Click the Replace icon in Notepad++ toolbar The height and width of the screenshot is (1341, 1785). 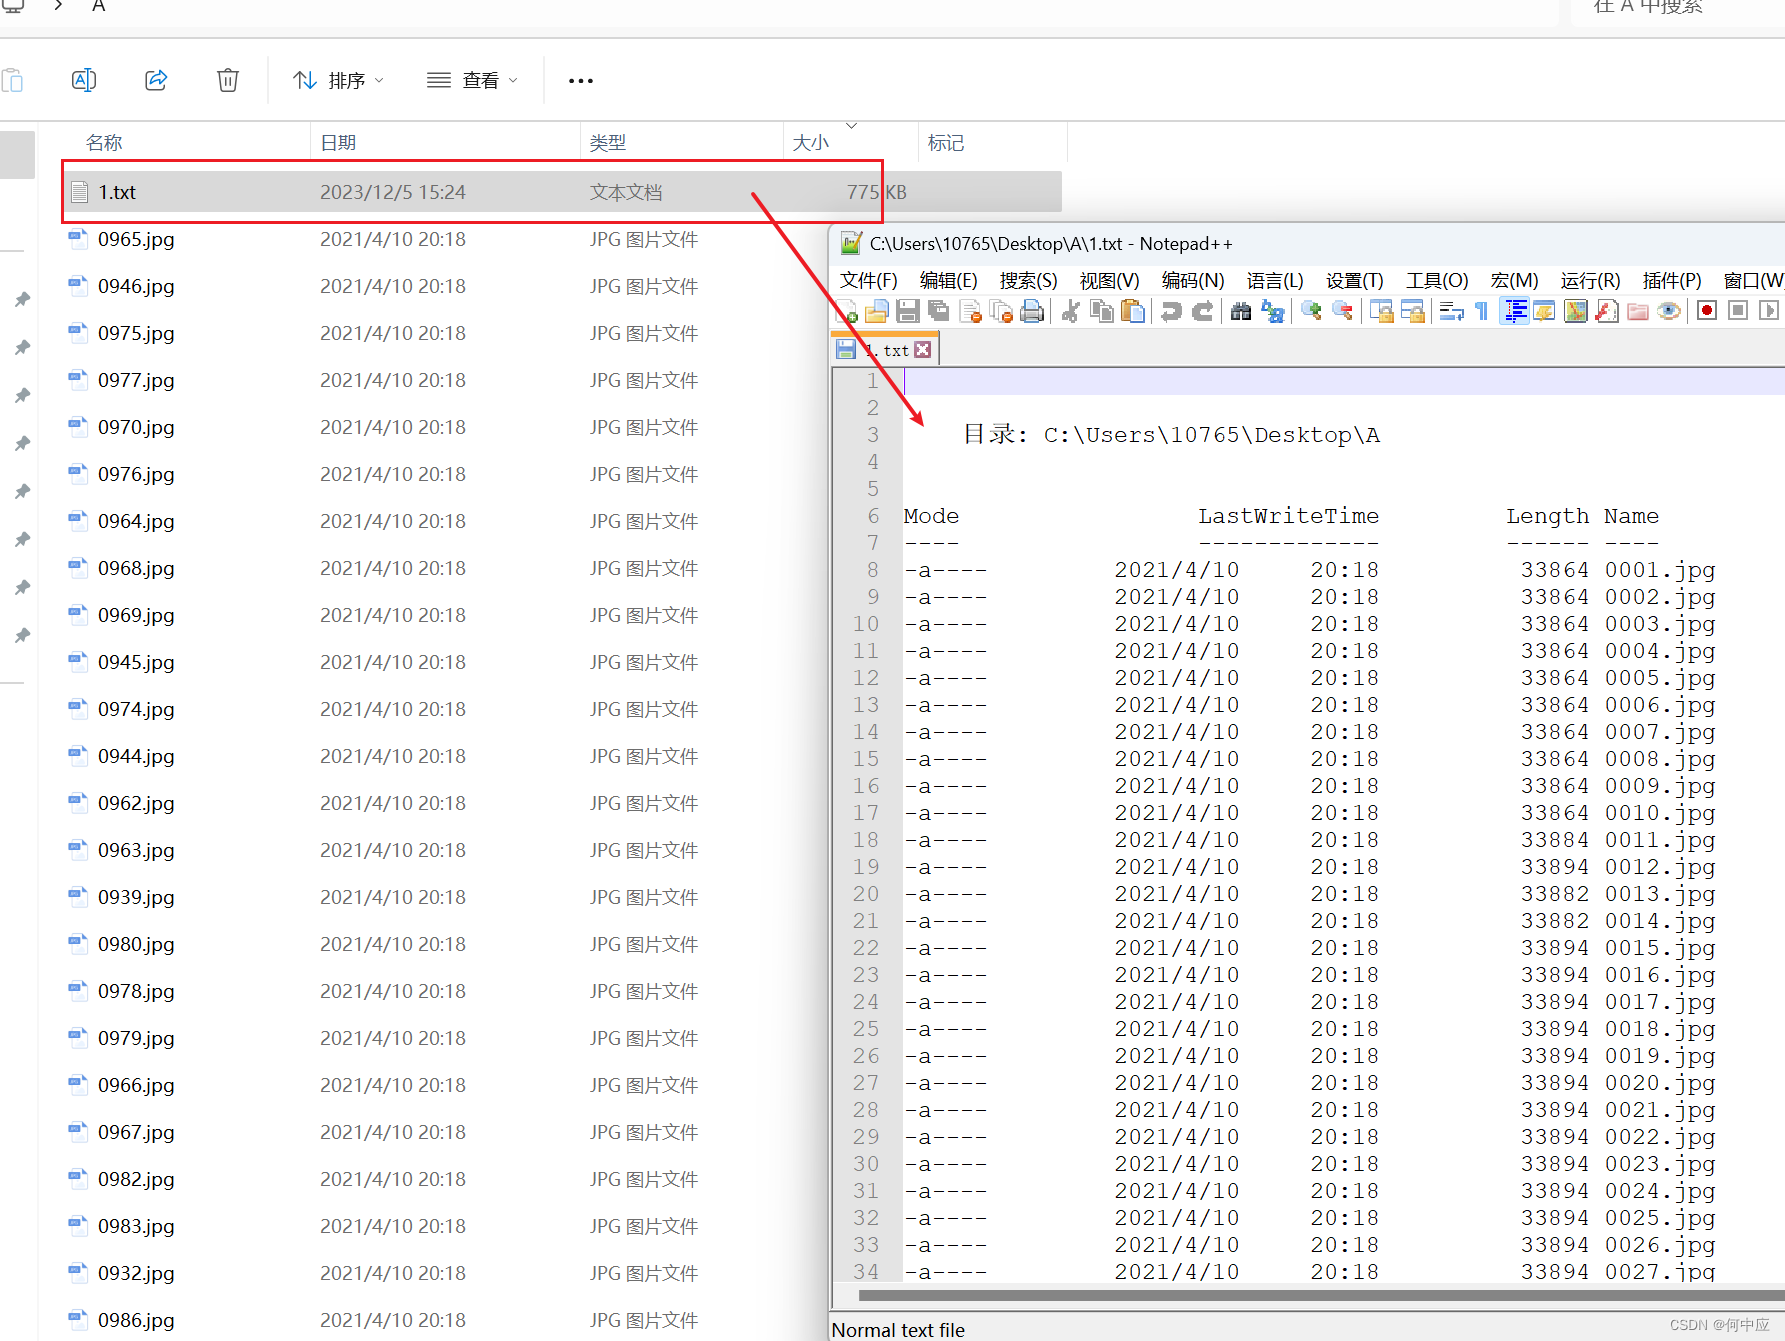[1272, 312]
